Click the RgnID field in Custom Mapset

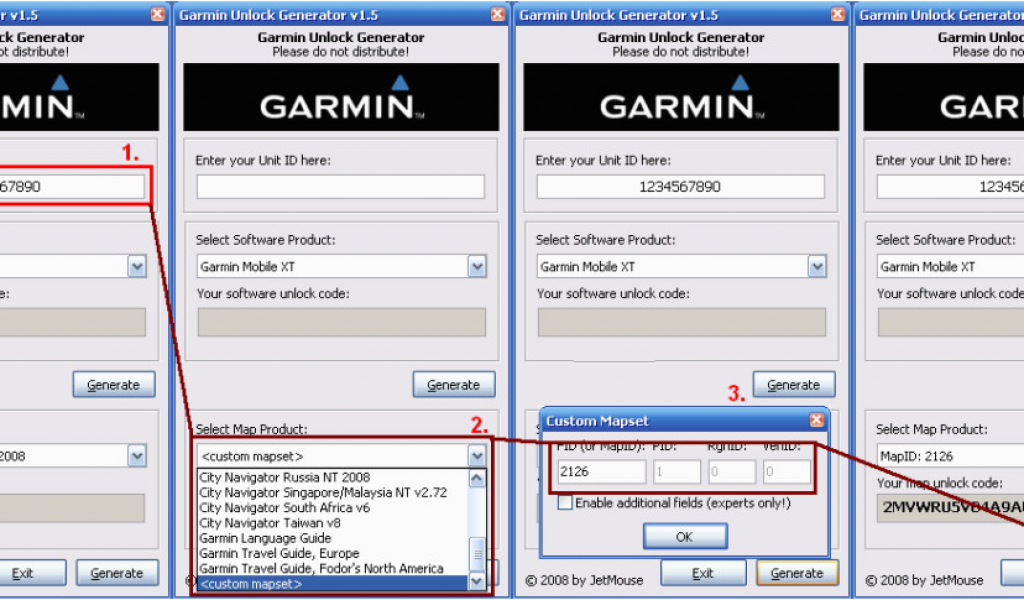point(732,471)
